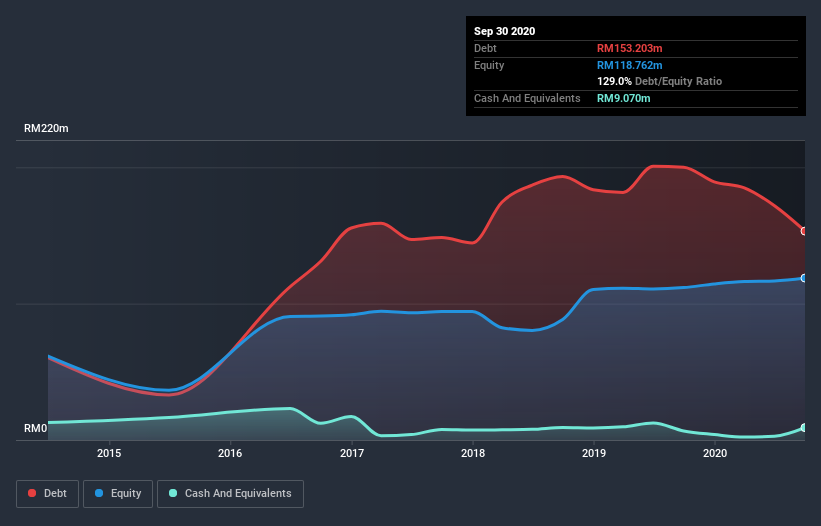Click the RM118.762m equity value

point(629,65)
